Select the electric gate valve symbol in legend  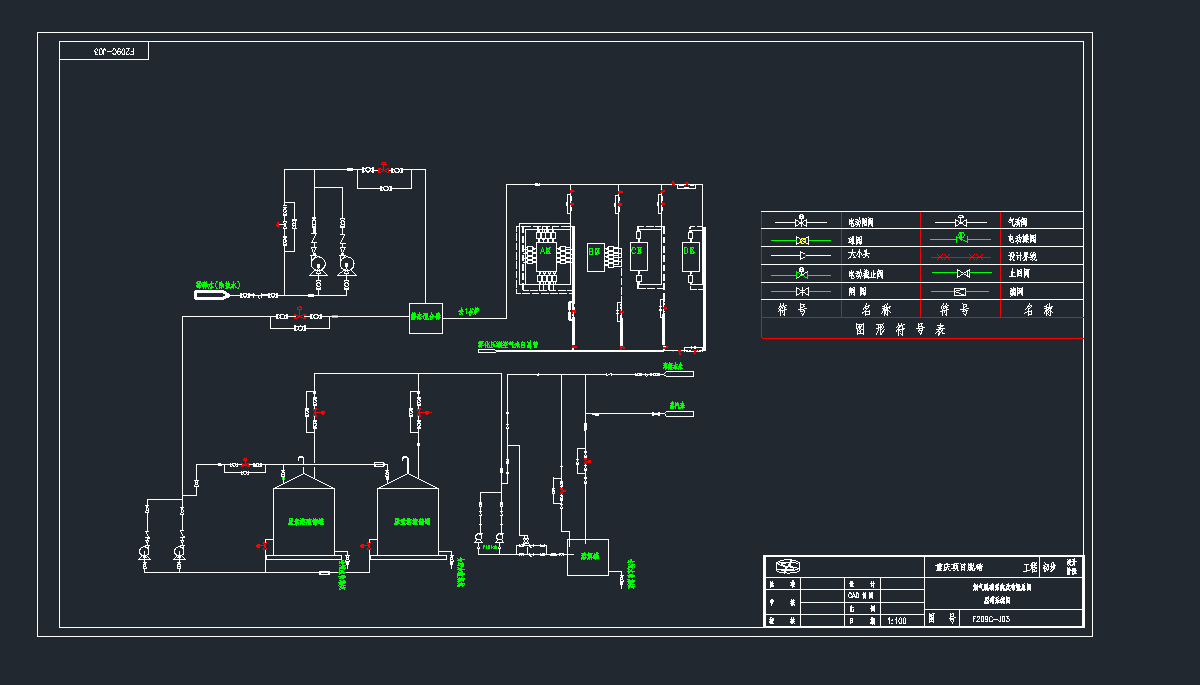[800, 221]
